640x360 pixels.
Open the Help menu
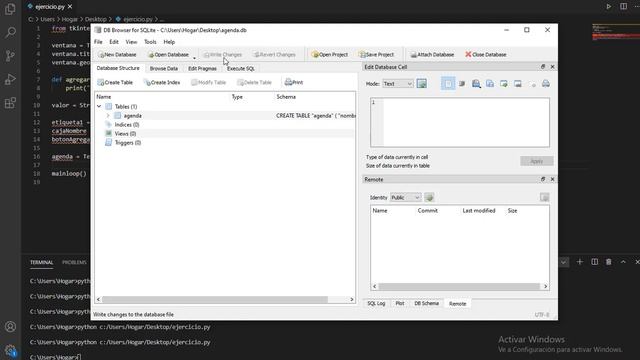[x=169, y=42]
